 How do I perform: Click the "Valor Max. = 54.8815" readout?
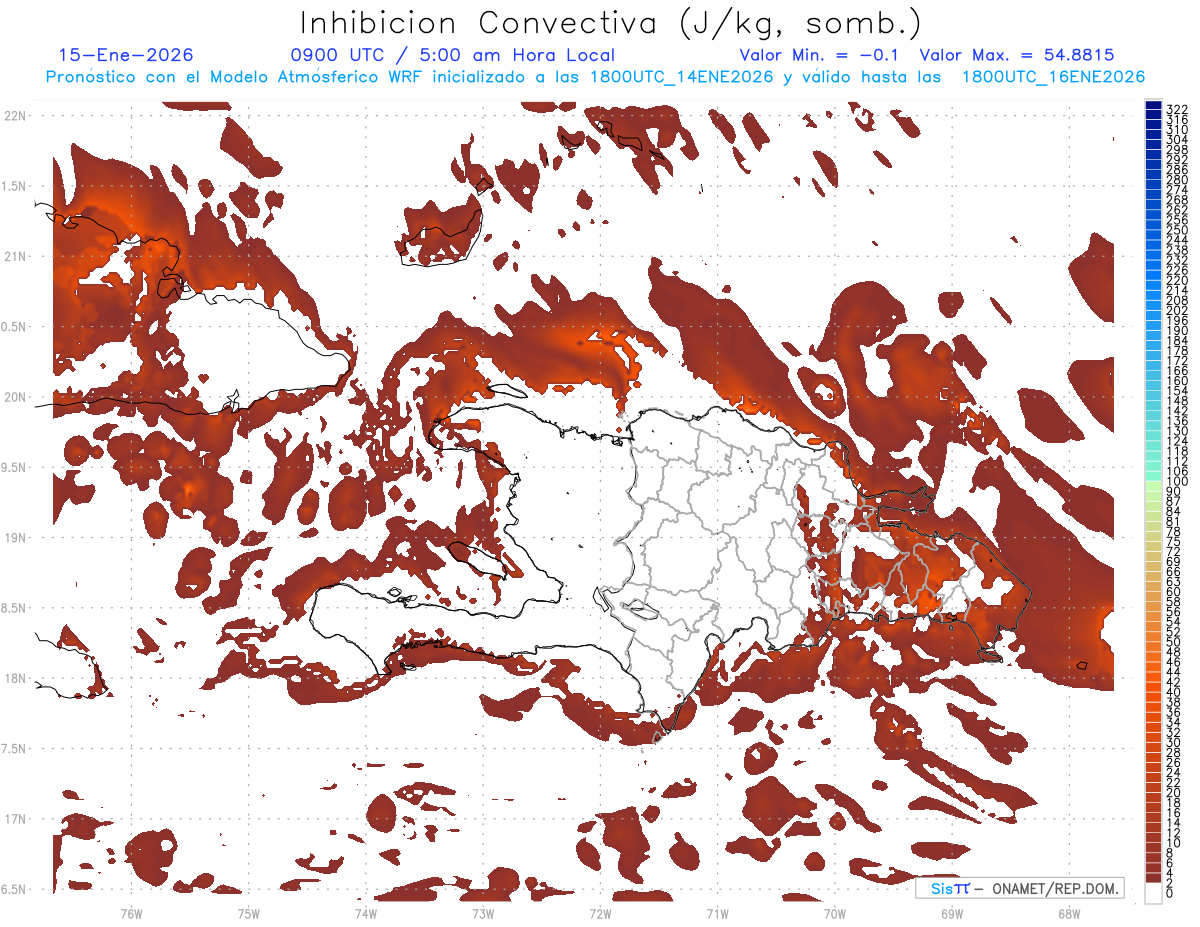click(x=1016, y=55)
